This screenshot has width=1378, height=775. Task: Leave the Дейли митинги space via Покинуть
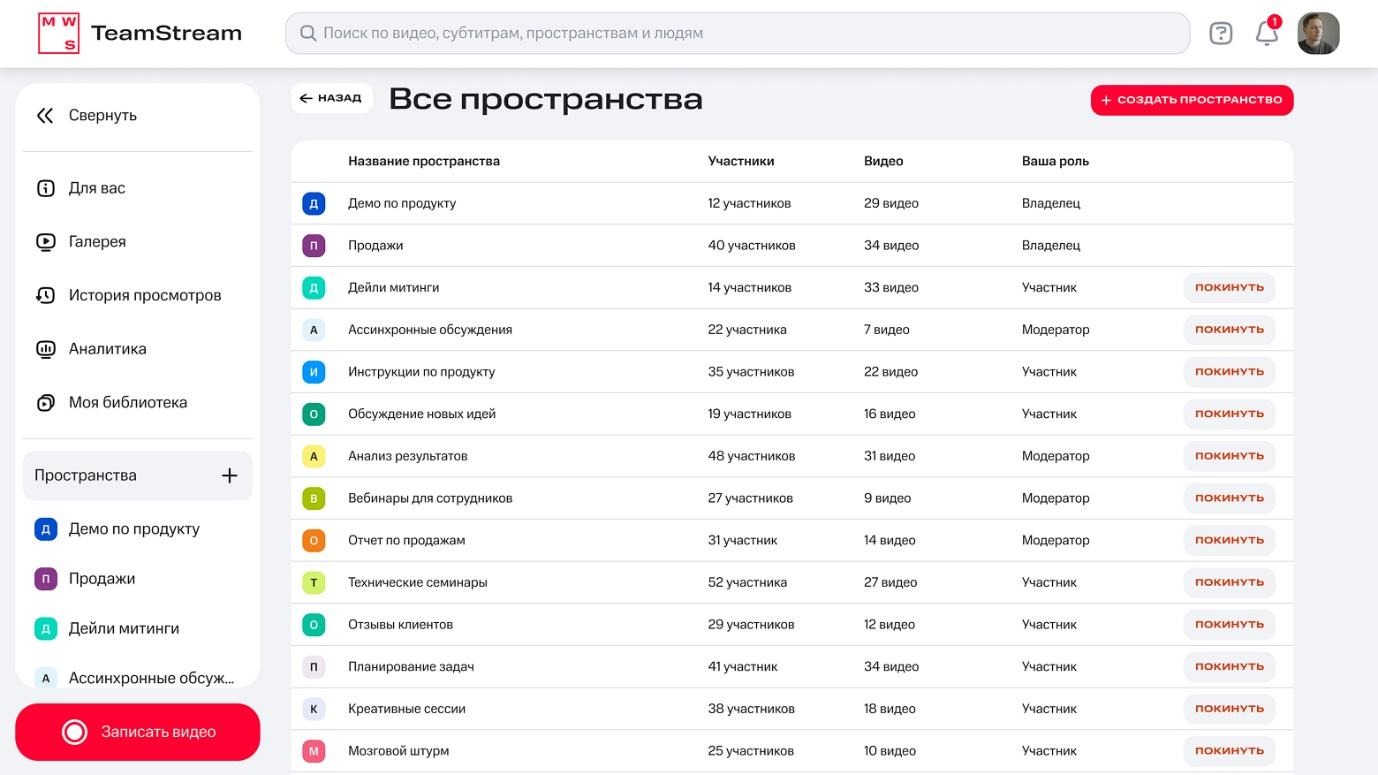click(x=1229, y=287)
